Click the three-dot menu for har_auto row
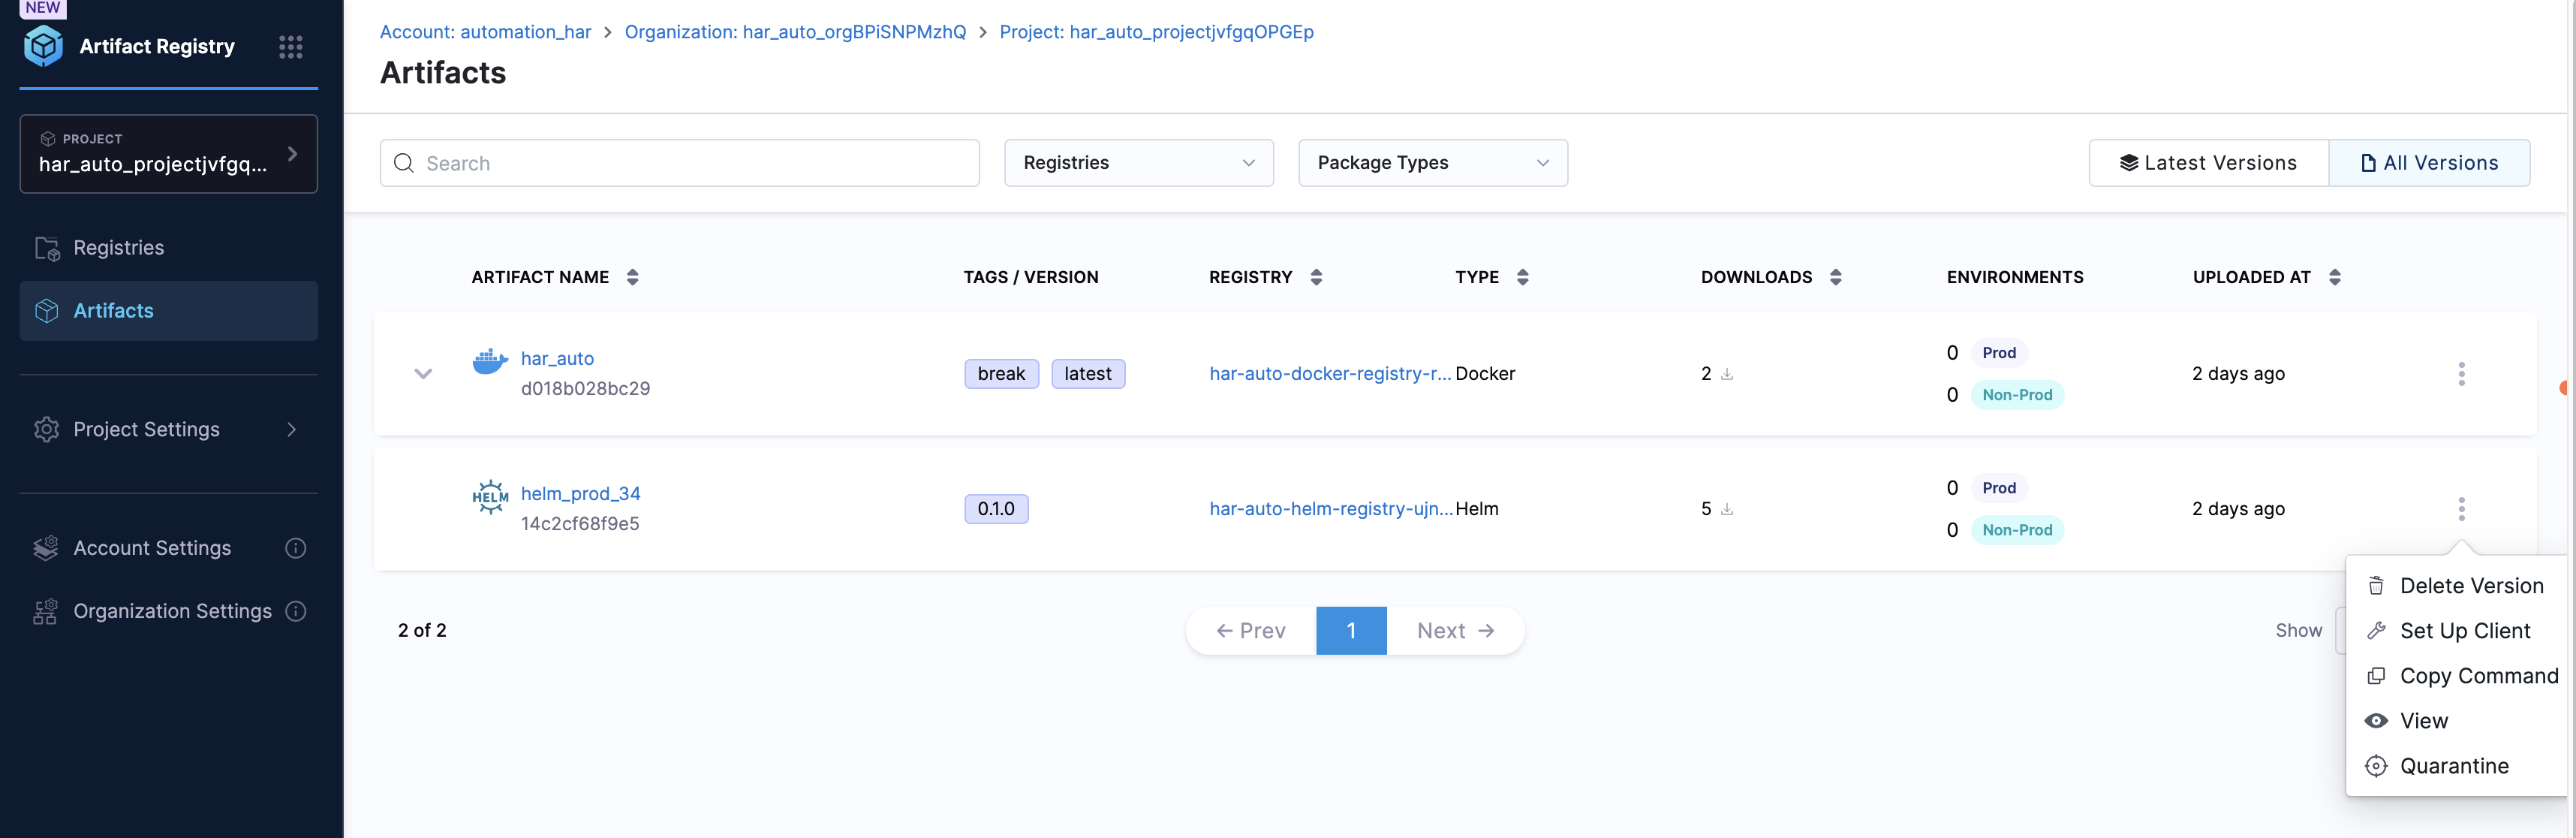The width and height of the screenshot is (2576, 838). pos(2461,374)
